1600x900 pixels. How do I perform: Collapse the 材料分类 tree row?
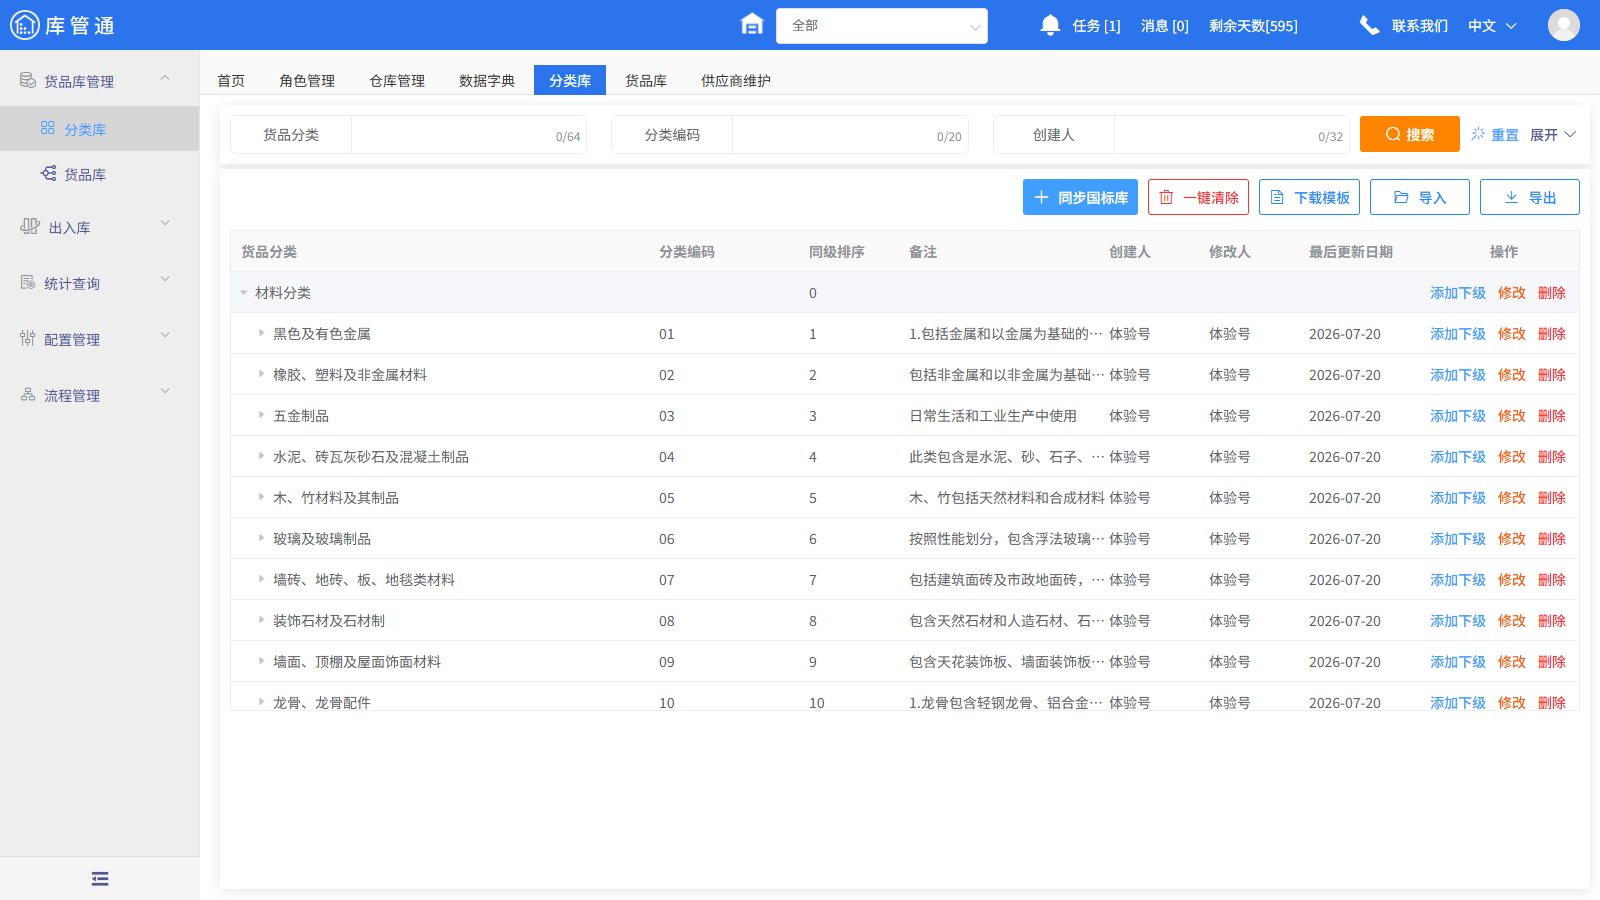pyautogui.click(x=243, y=293)
